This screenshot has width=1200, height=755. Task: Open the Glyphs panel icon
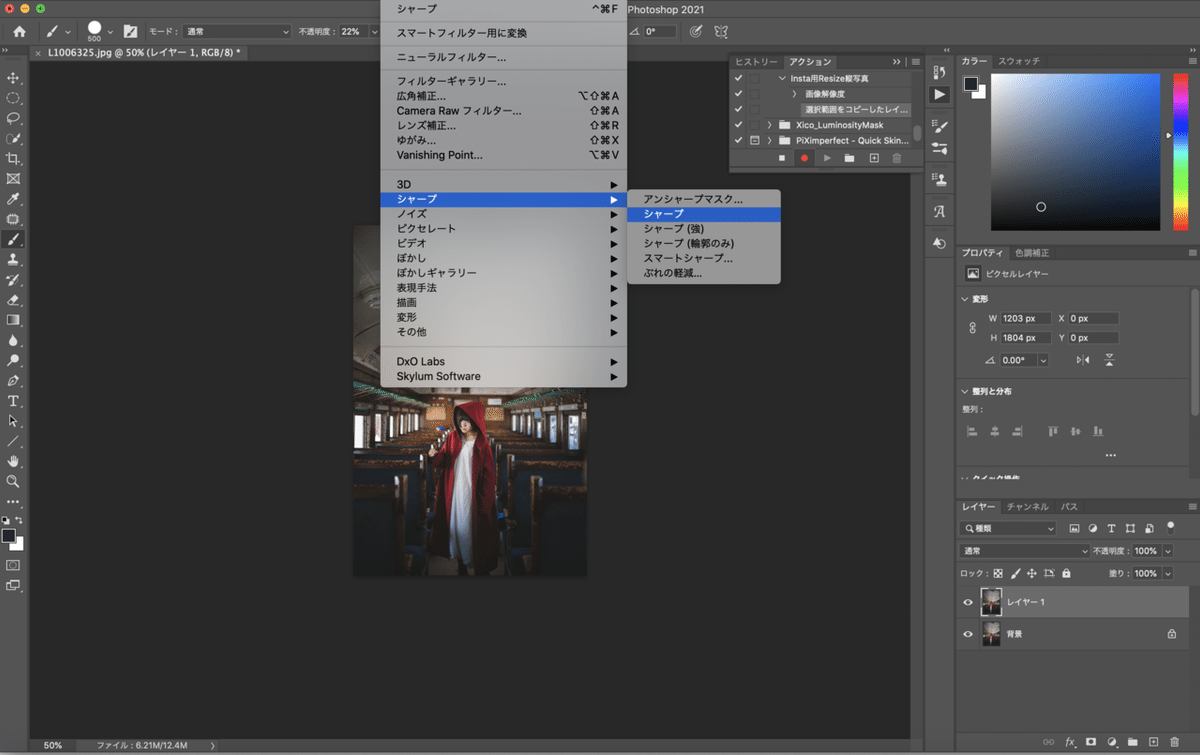click(x=939, y=211)
